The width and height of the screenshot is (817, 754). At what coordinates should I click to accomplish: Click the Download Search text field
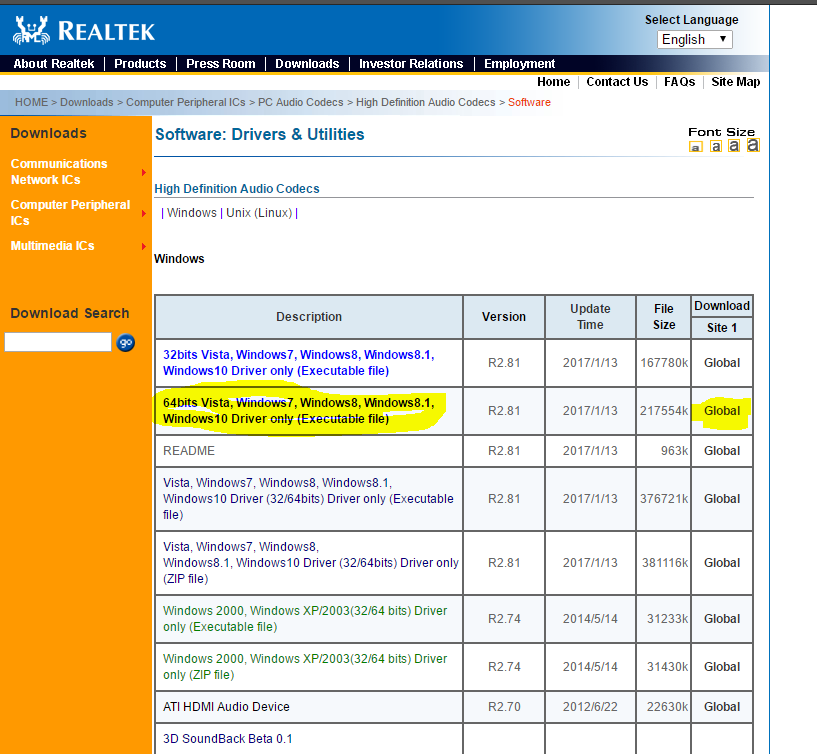58,342
